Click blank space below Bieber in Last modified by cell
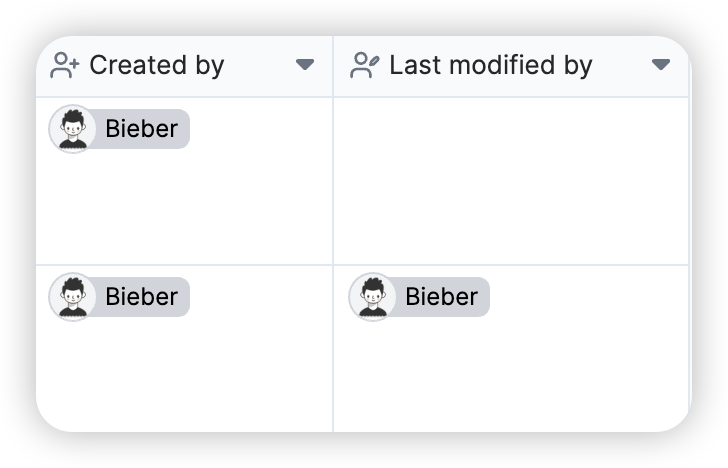Viewport: 728px width, 468px height. 511,376
